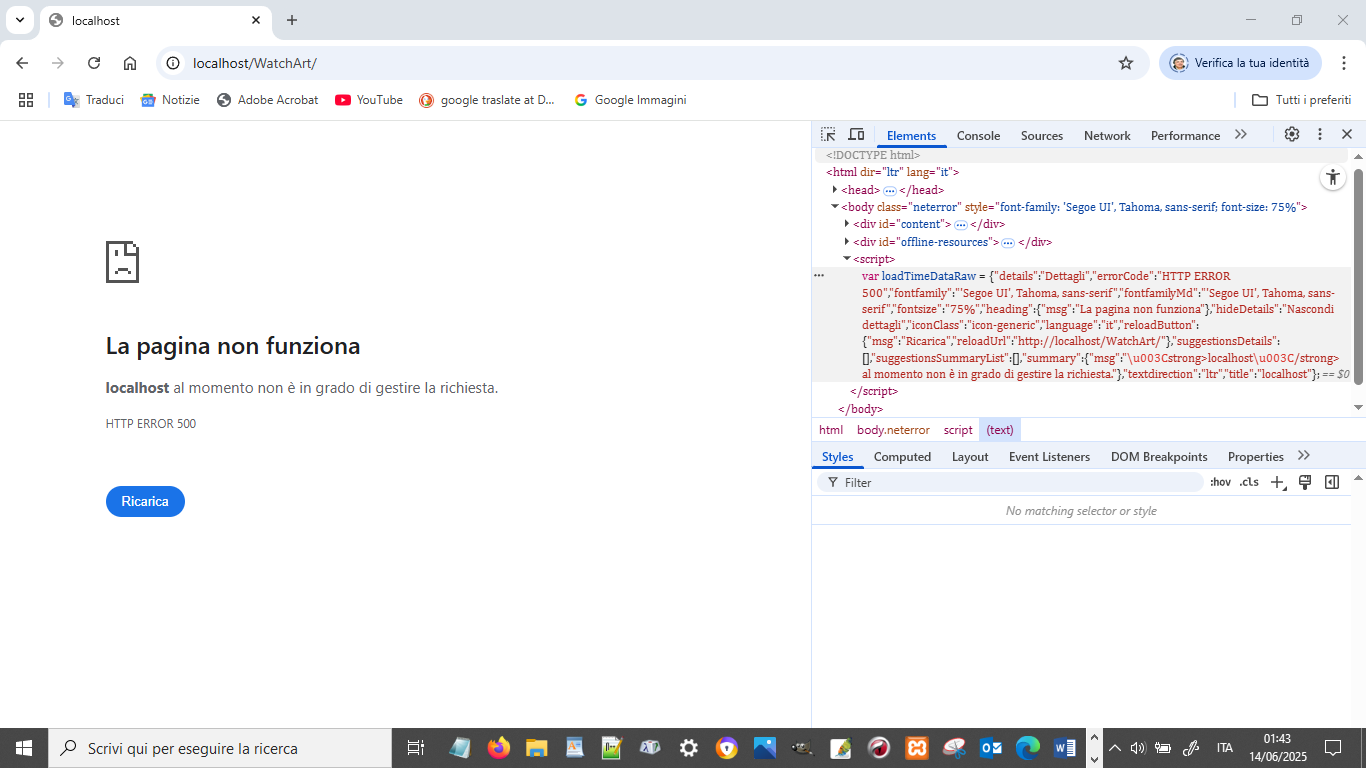The width and height of the screenshot is (1366, 768).
Task: Open new browser tab with plus
Action: [292, 20]
